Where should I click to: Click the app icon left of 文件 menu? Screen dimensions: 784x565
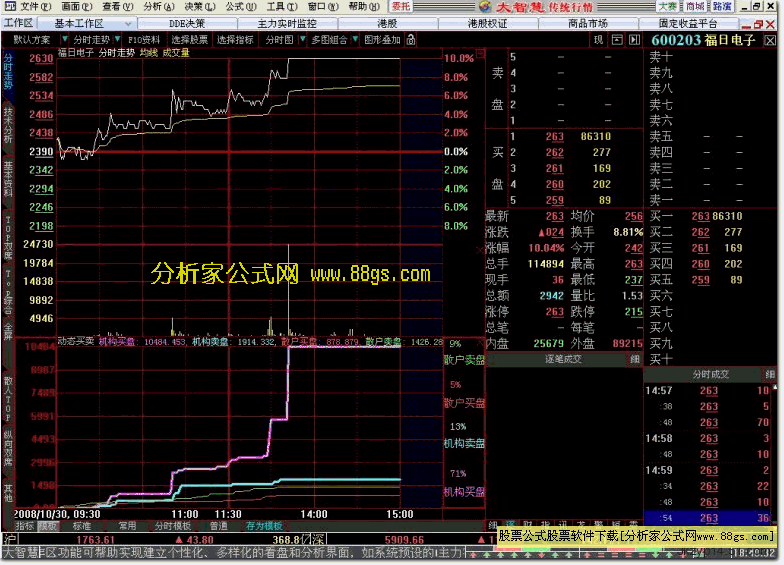pyautogui.click(x=10, y=6)
